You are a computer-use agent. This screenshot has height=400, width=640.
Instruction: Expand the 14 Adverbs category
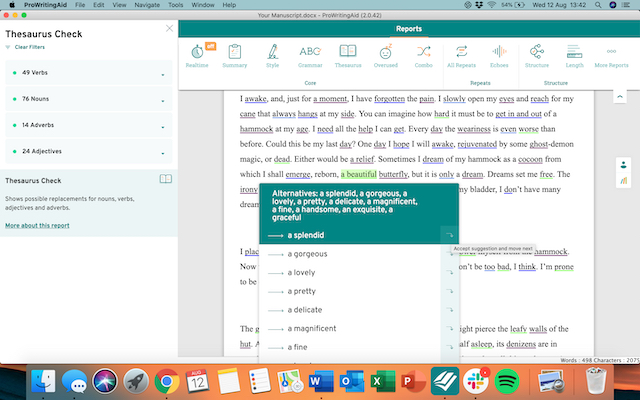pyautogui.click(x=89, y=125)
